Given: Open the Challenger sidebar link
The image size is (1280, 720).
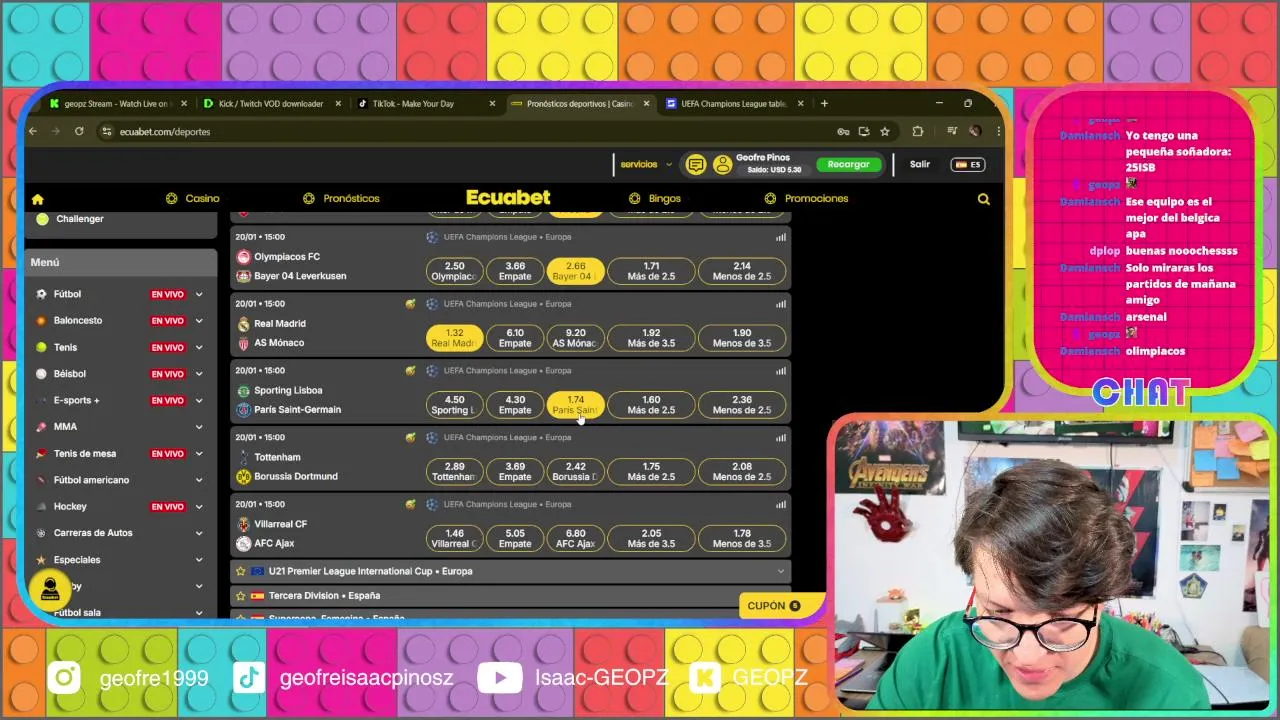Looking at the screenshot, I should pyautogui.click(x=80, y=219).
